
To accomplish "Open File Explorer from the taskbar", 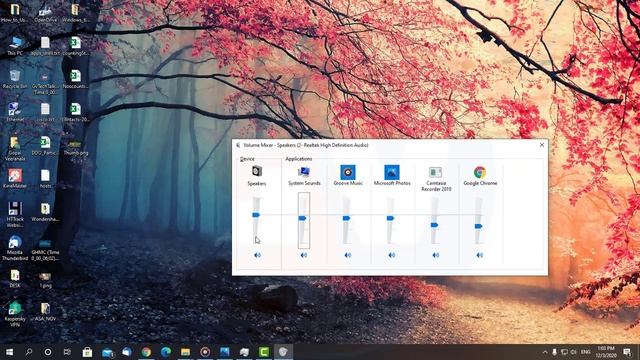I will 185,352.
